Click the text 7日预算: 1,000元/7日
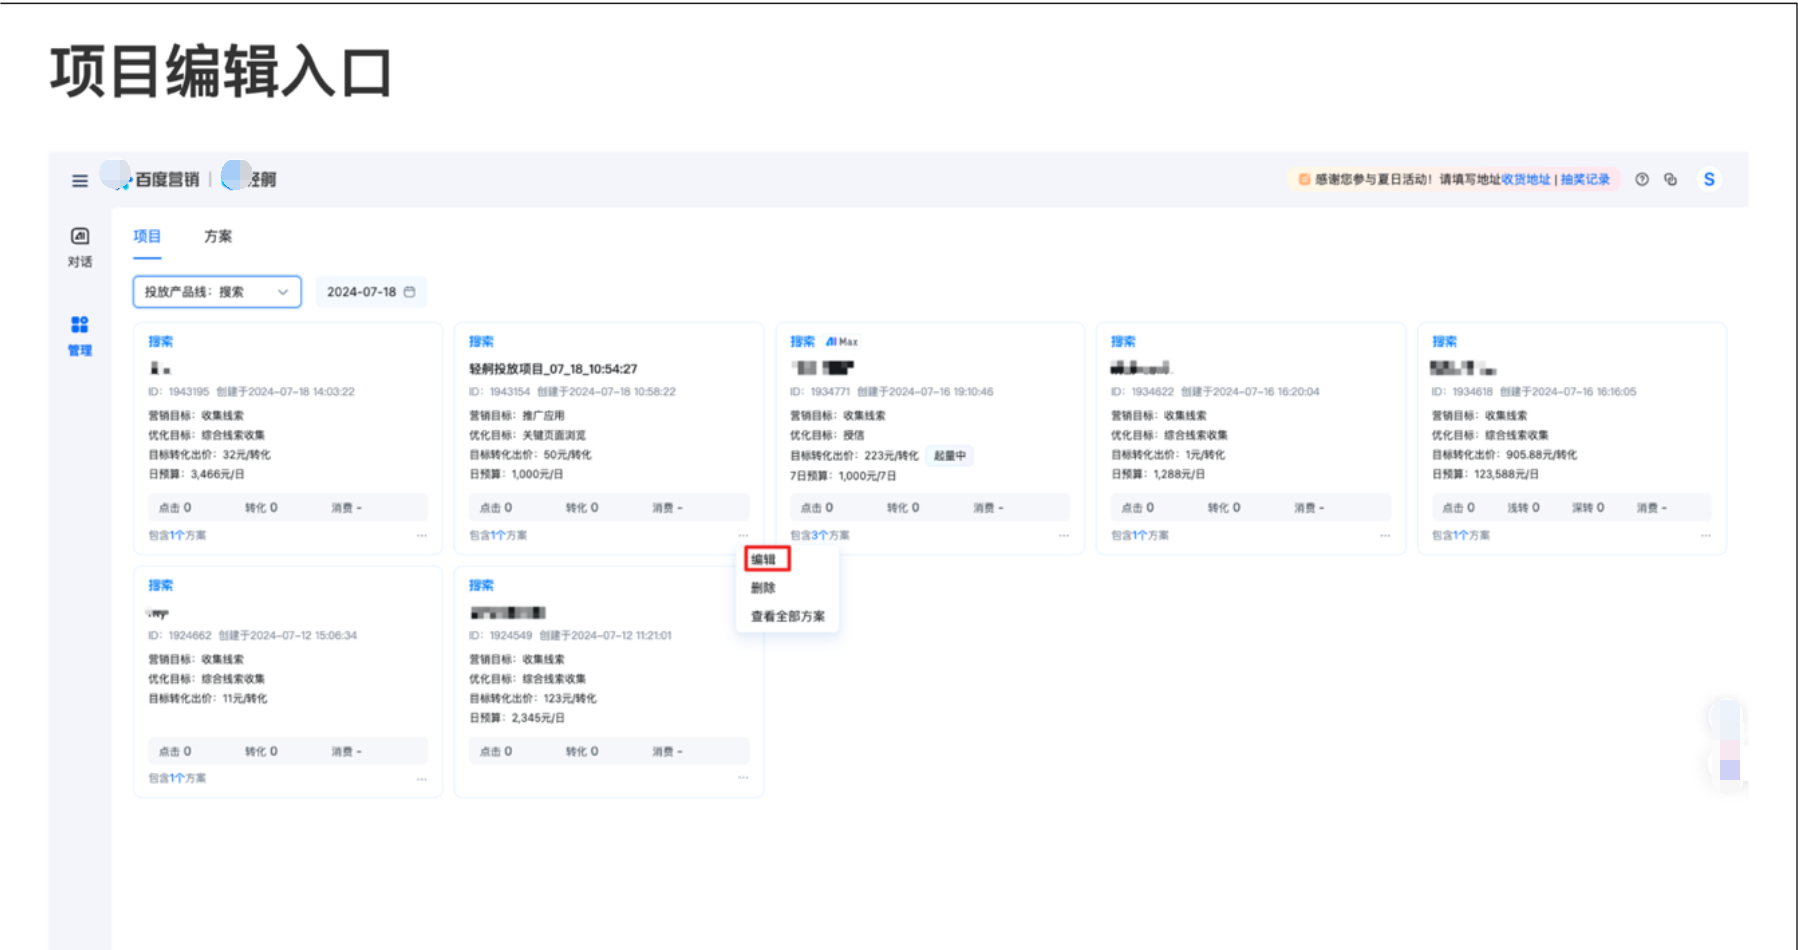The height and width of the screenshot is (950, 1798). click(x=843, y=476)
